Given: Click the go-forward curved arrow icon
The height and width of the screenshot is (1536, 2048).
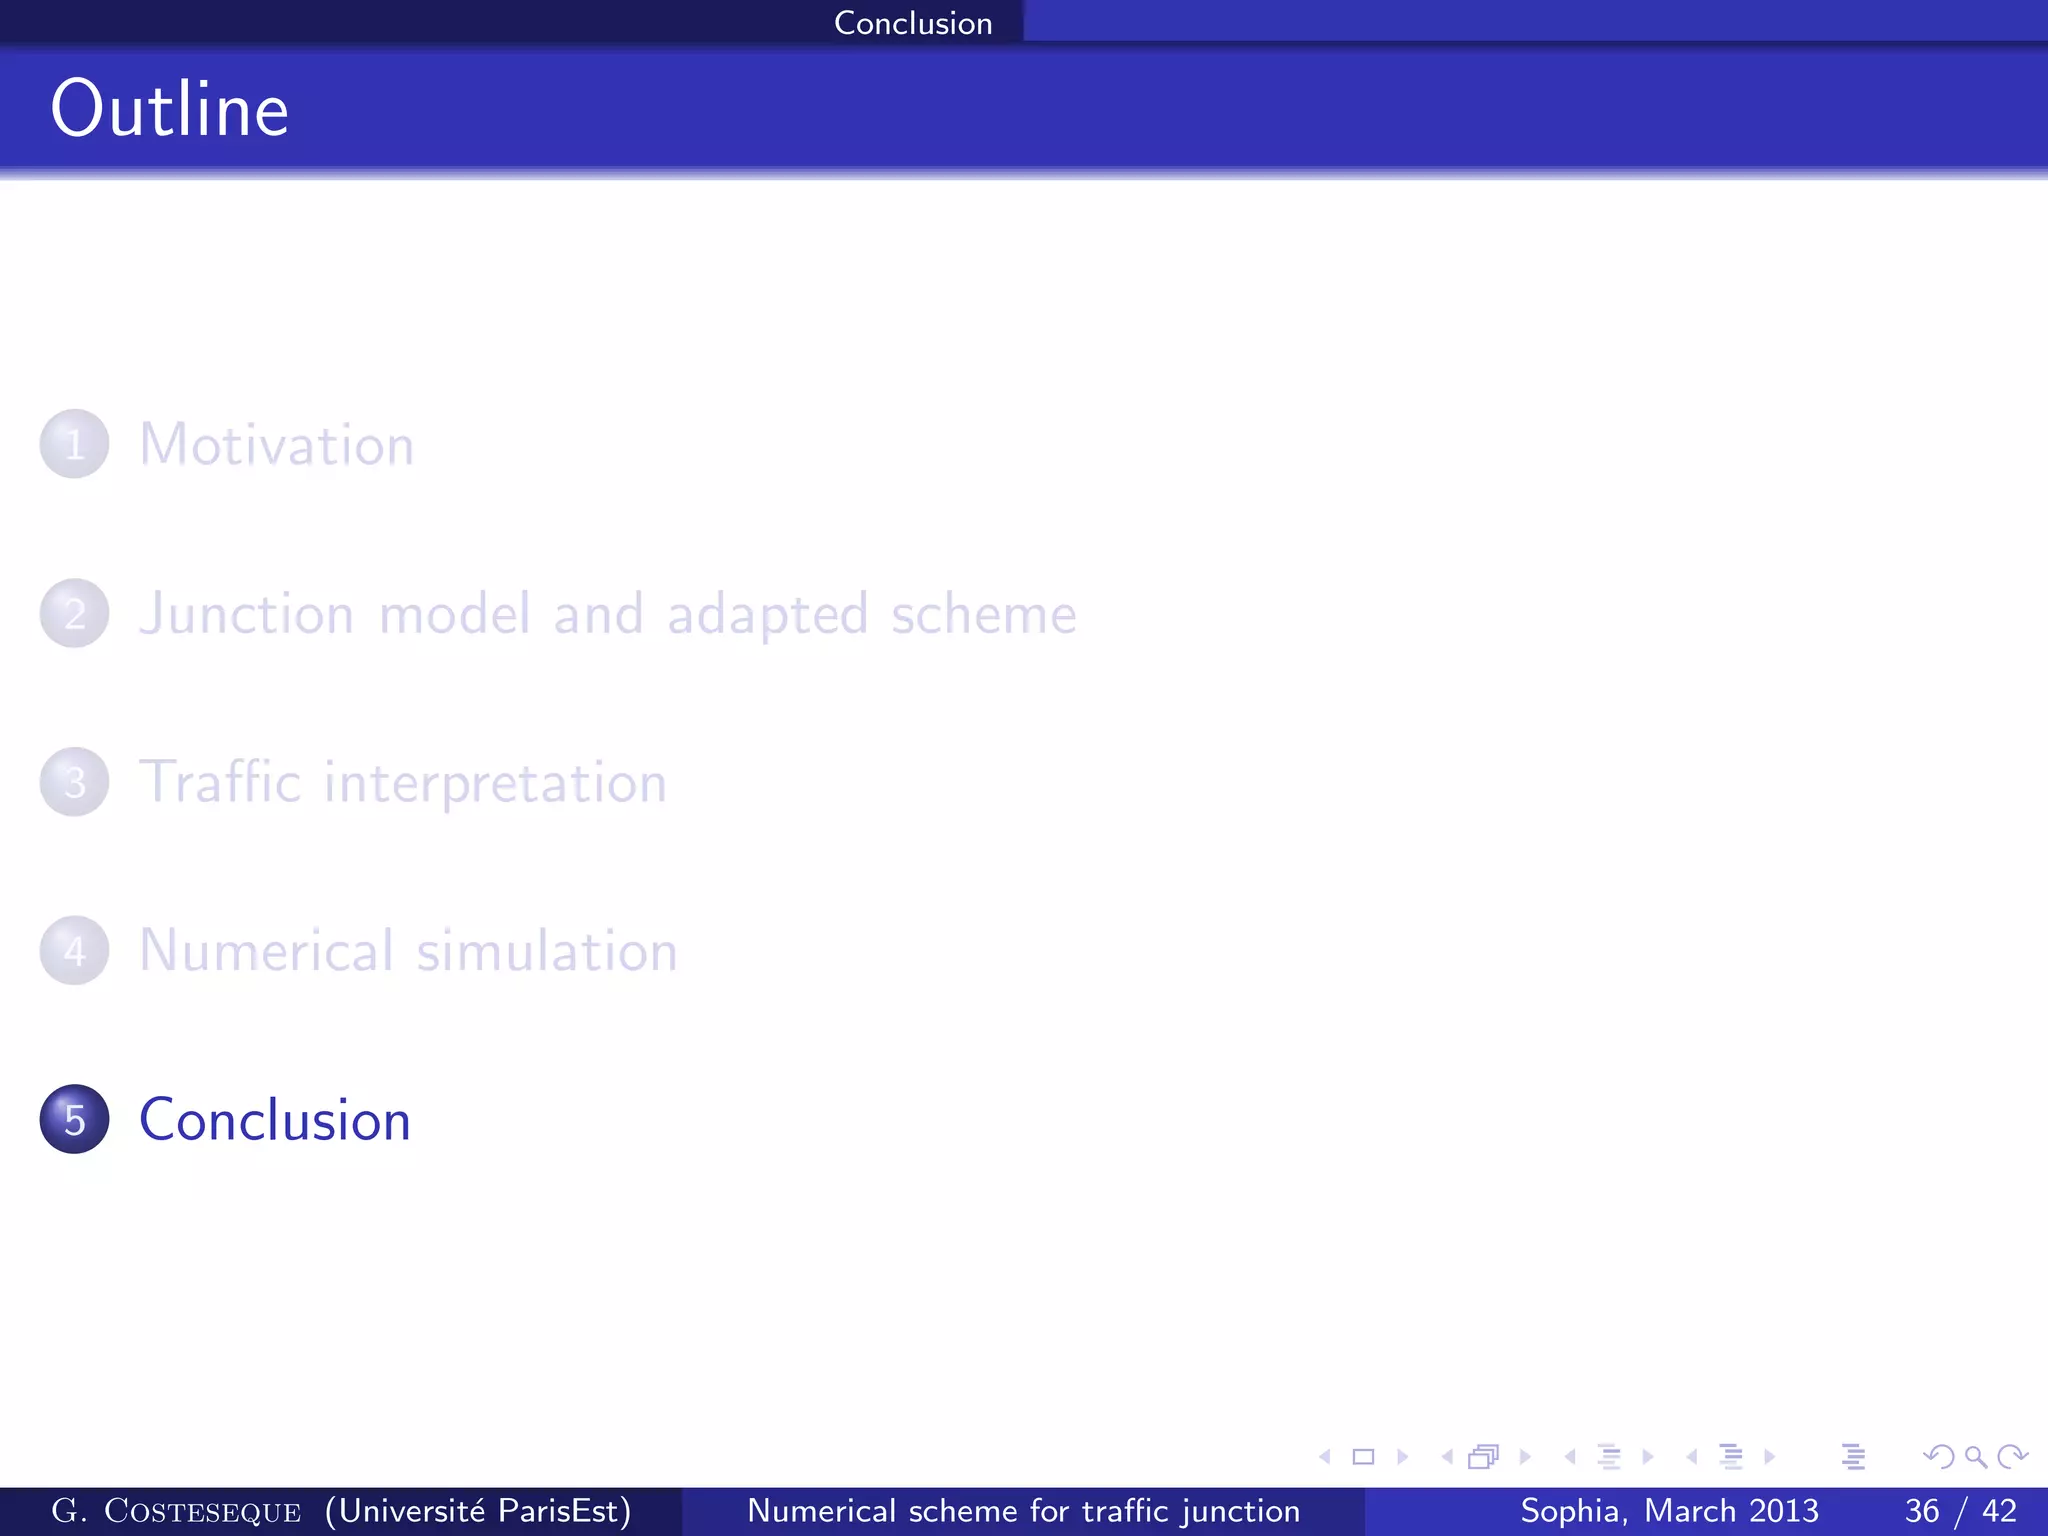Looking at the screenshot, I should tap(2012, 1457).
